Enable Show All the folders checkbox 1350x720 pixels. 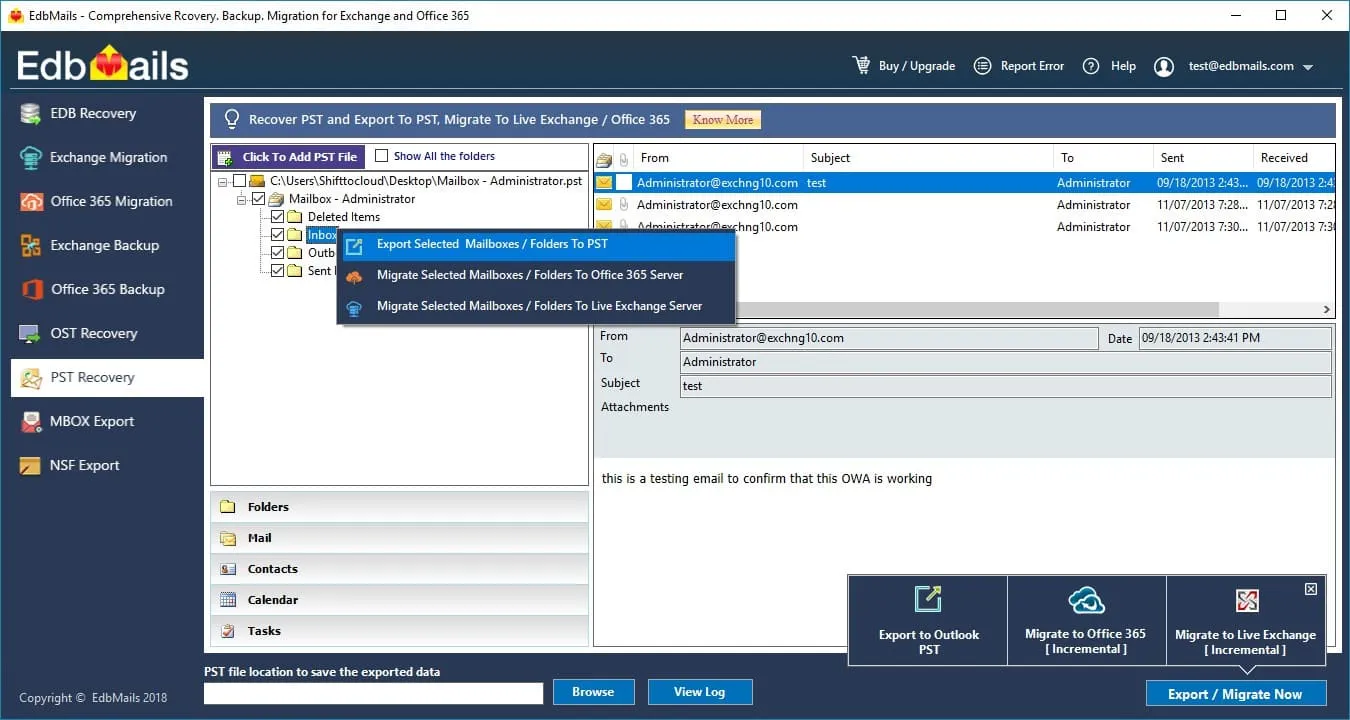[381, 156]
